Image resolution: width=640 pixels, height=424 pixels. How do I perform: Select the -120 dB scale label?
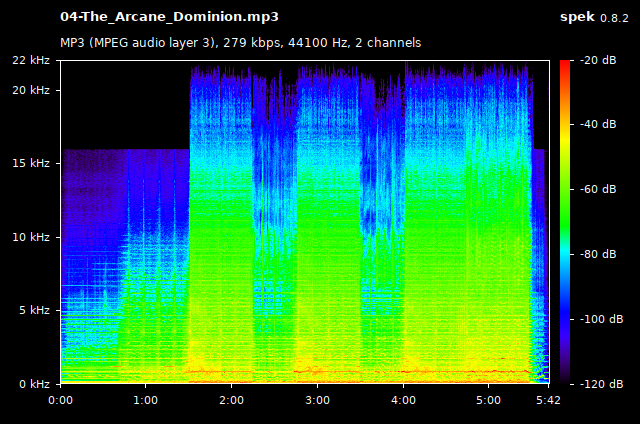pyautogui.click(x=598, y=383)
